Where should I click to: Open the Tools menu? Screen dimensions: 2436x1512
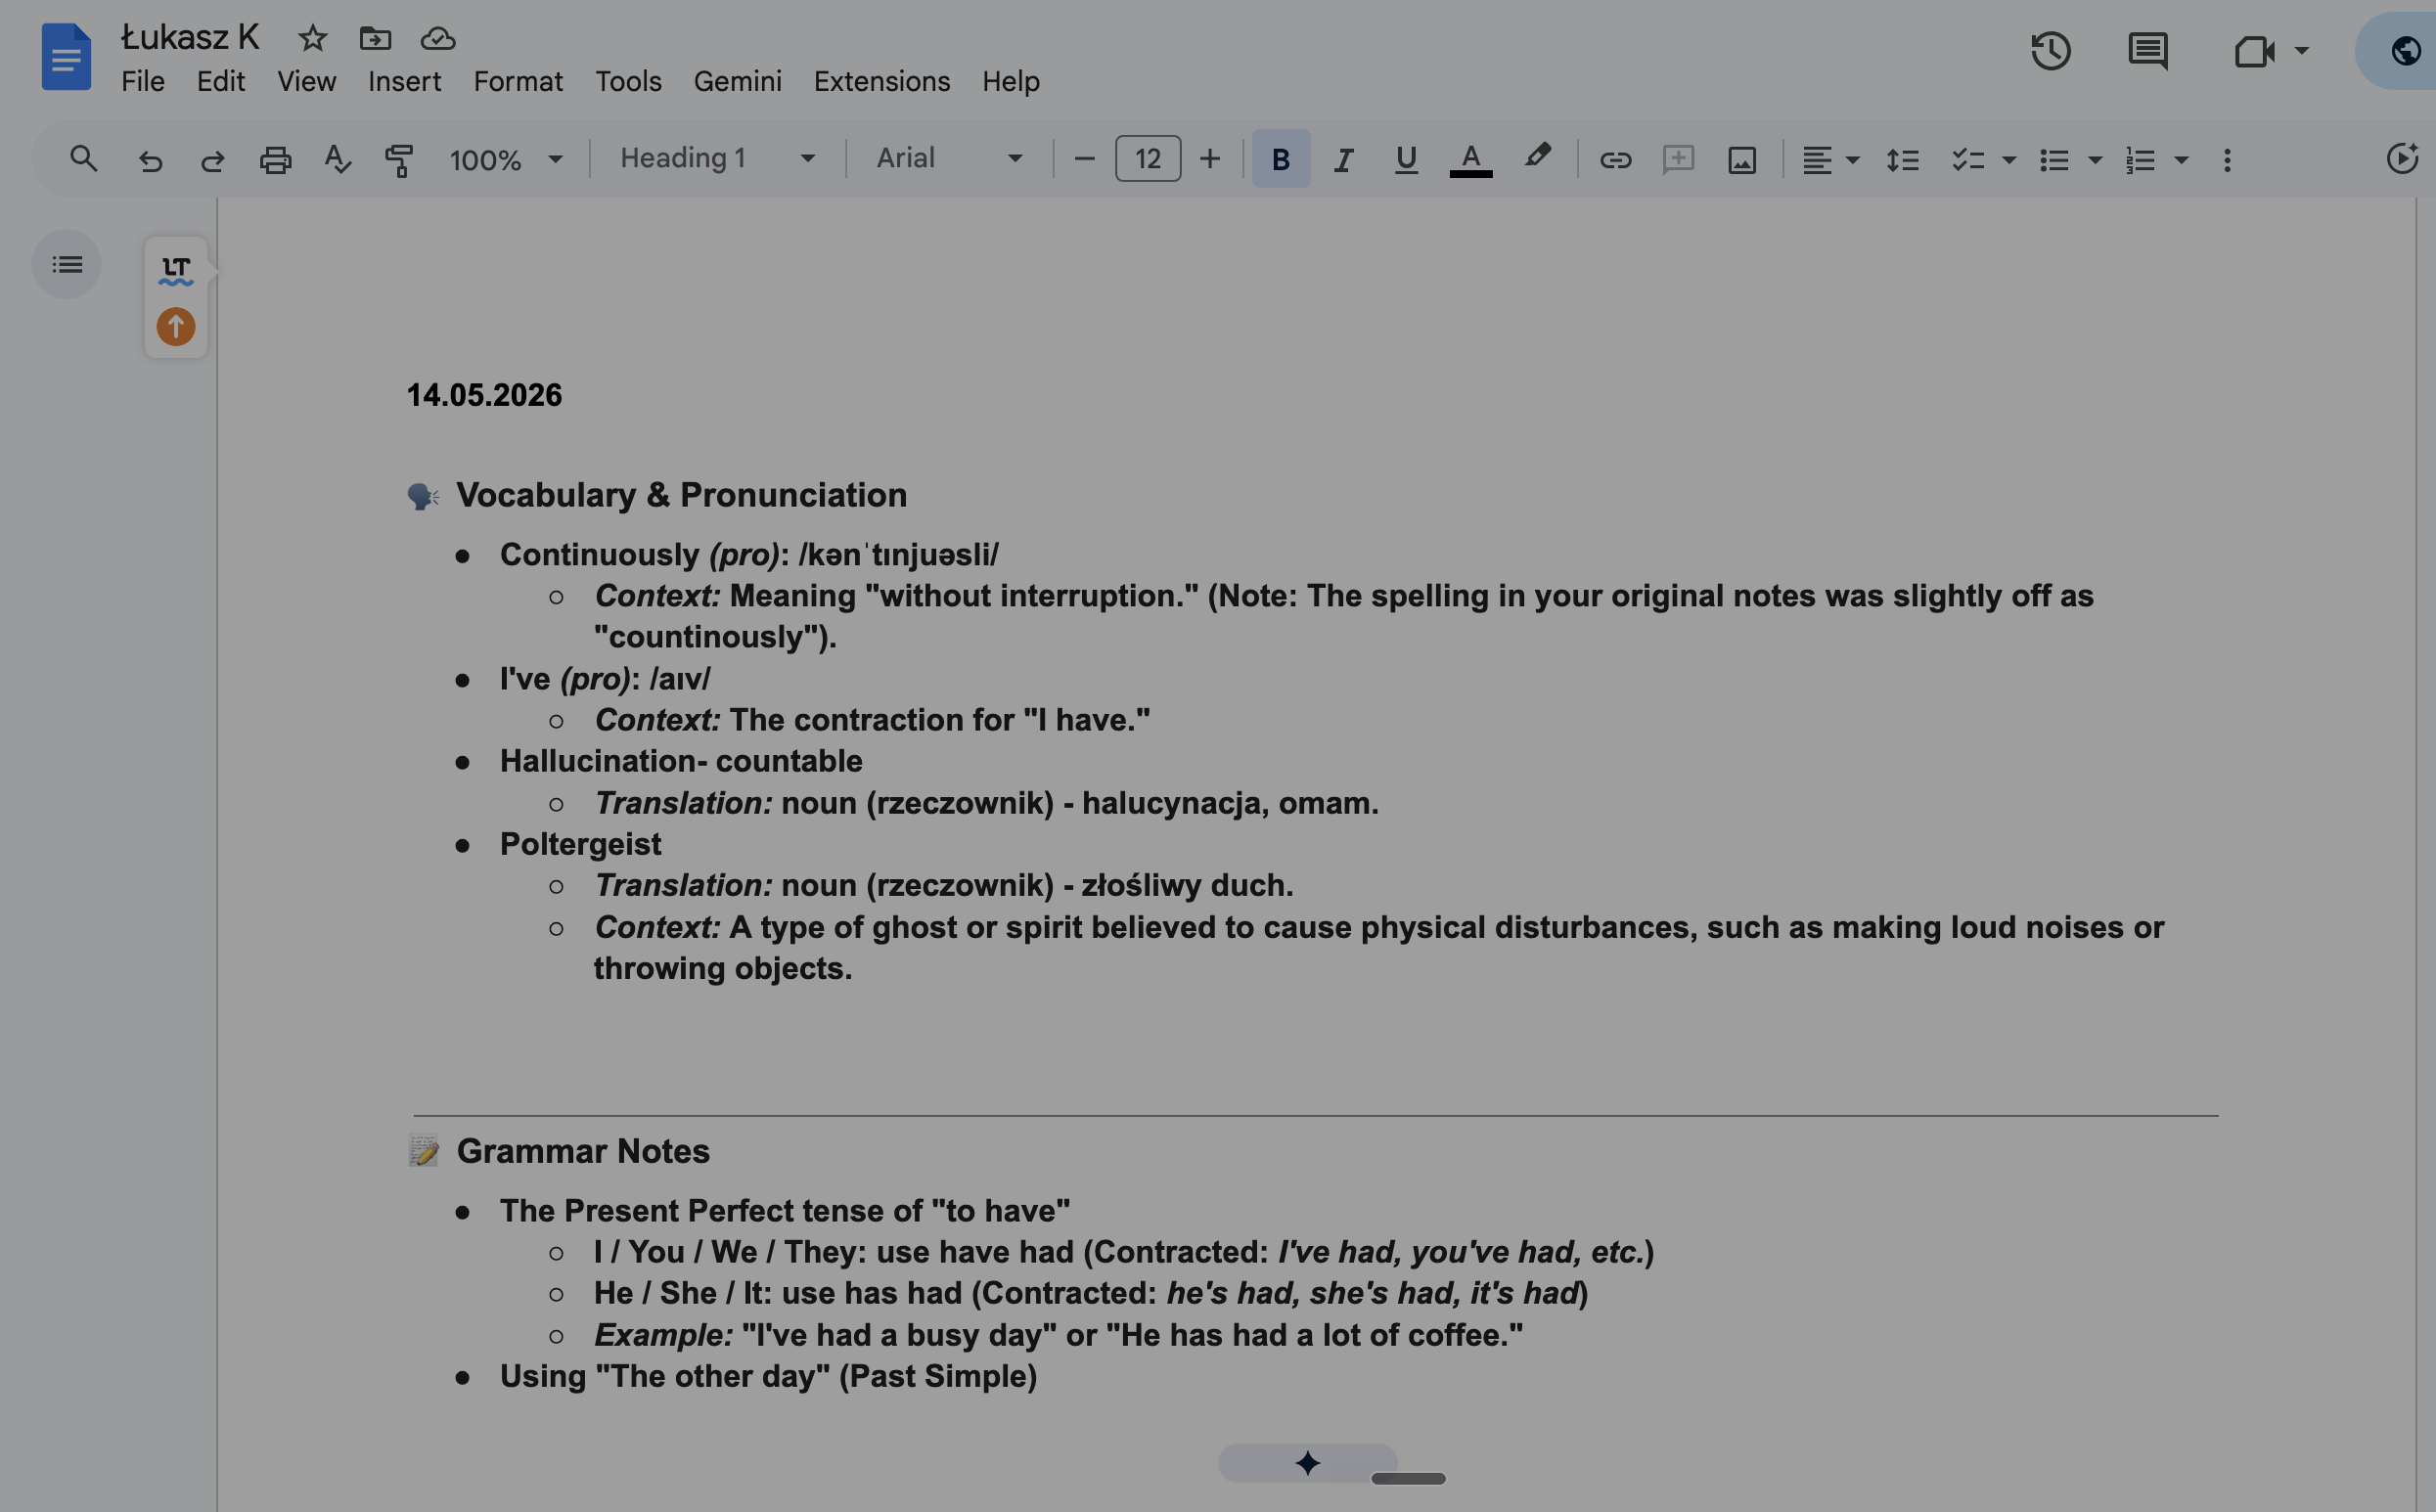pyautogui.click(x=628, y=81)
